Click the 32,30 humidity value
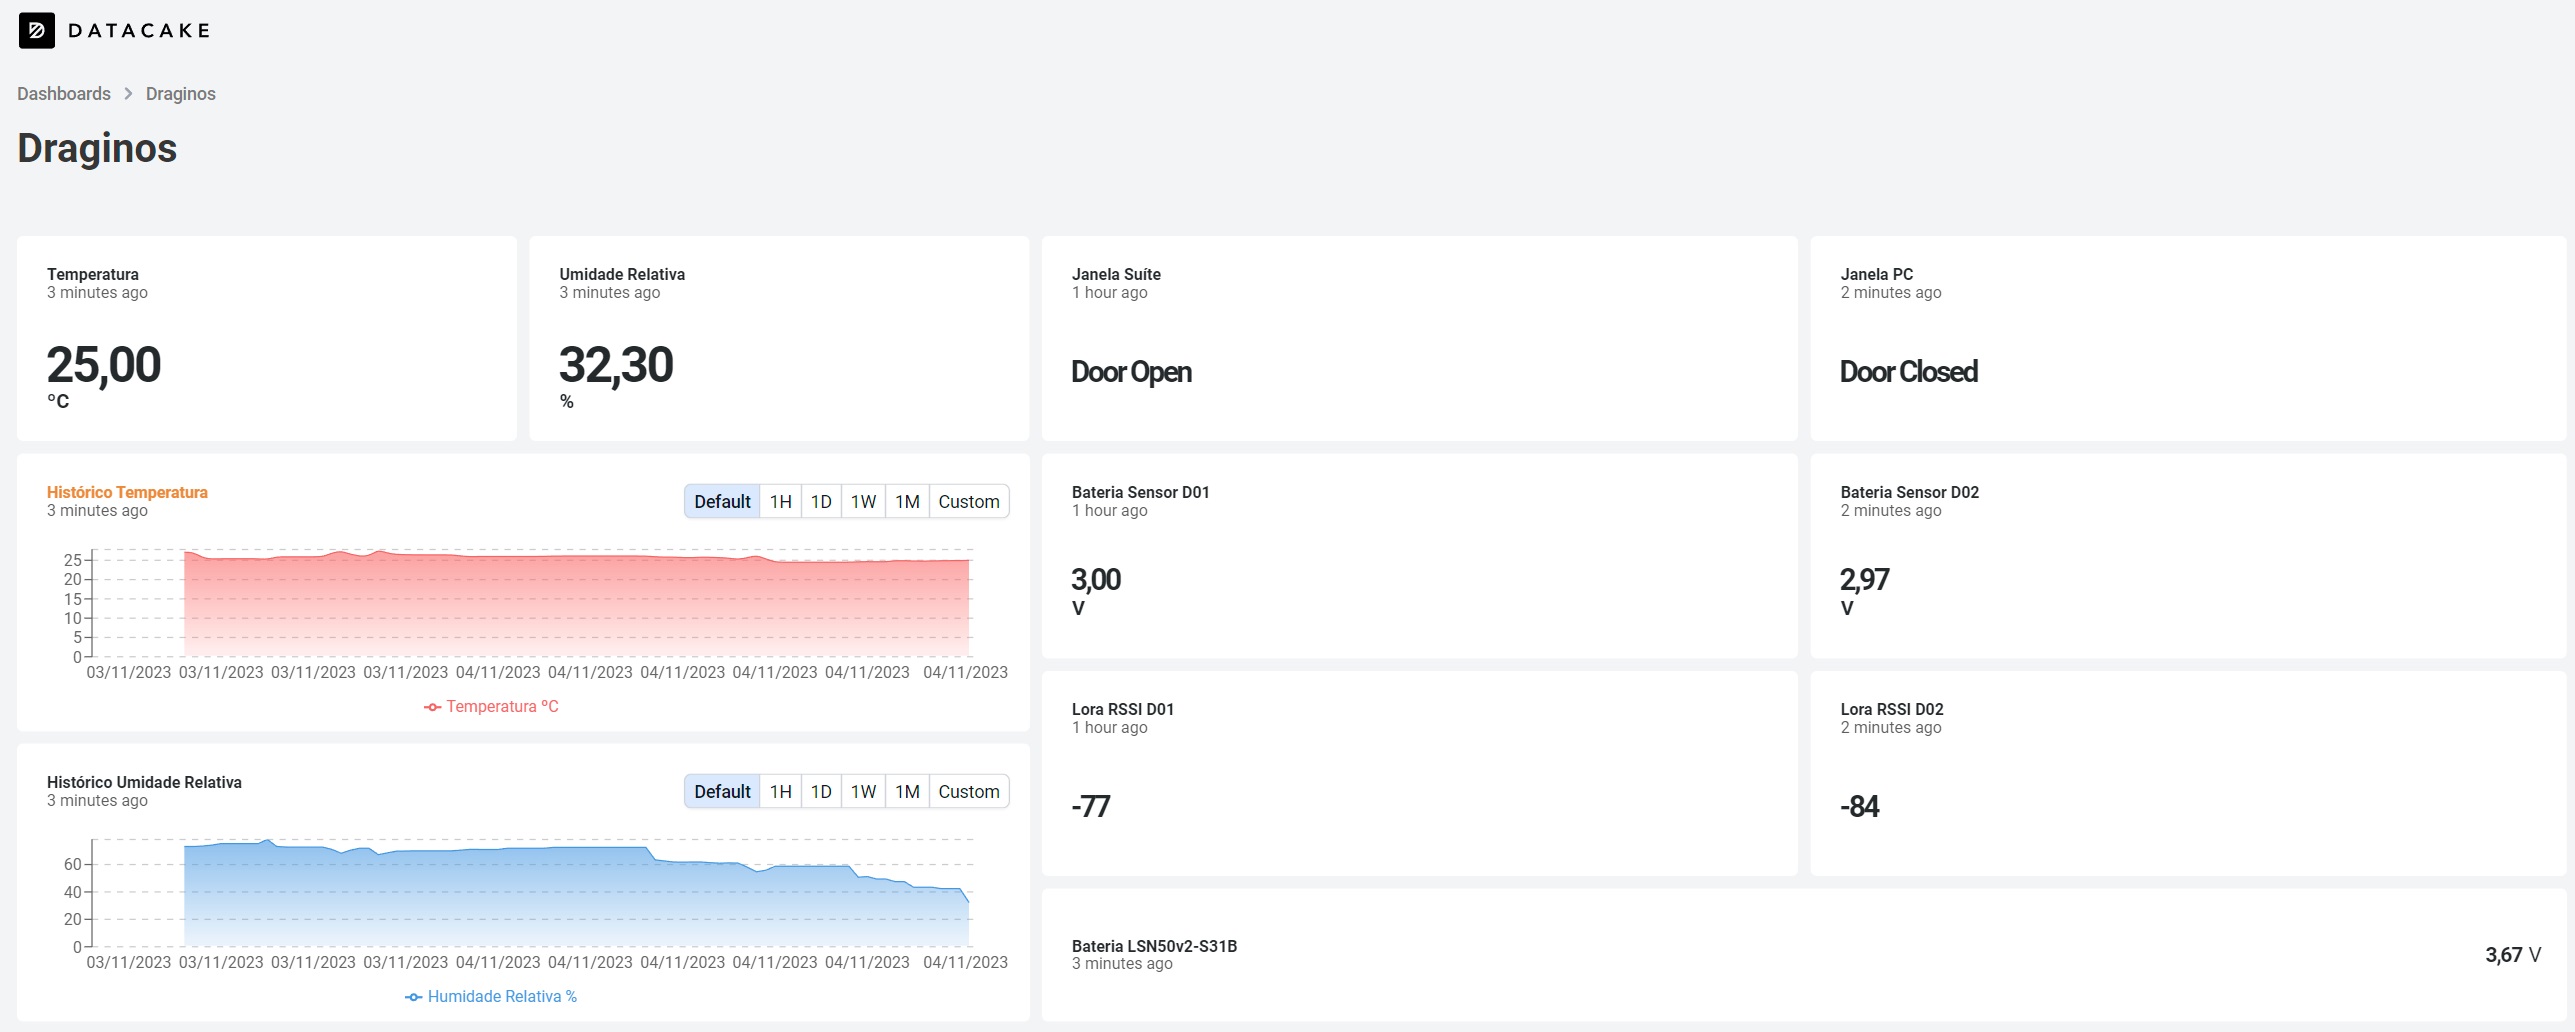 [x=616, y=365]
